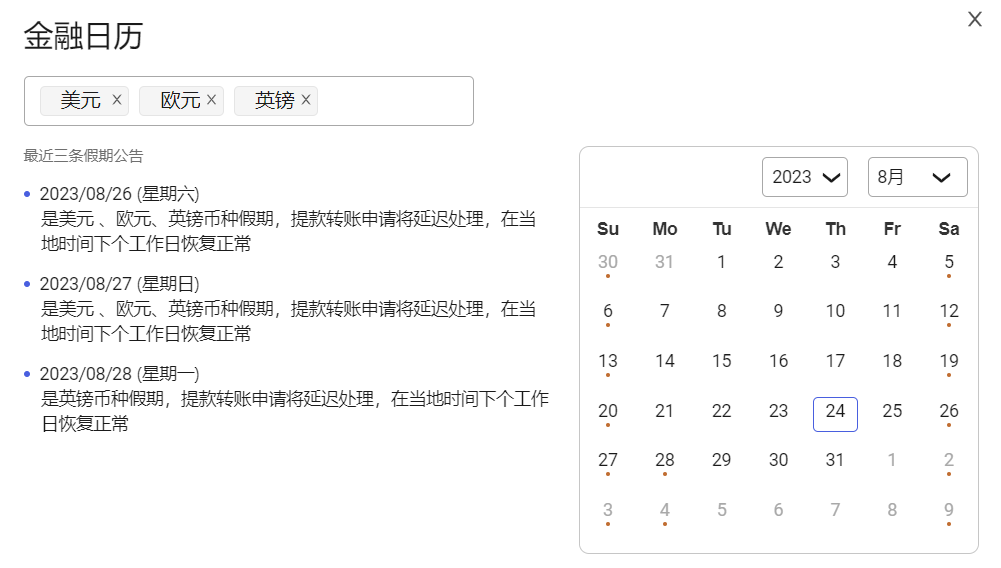
Task: Remove the 欧元 currency tag
Action: (x=211, y=100)
